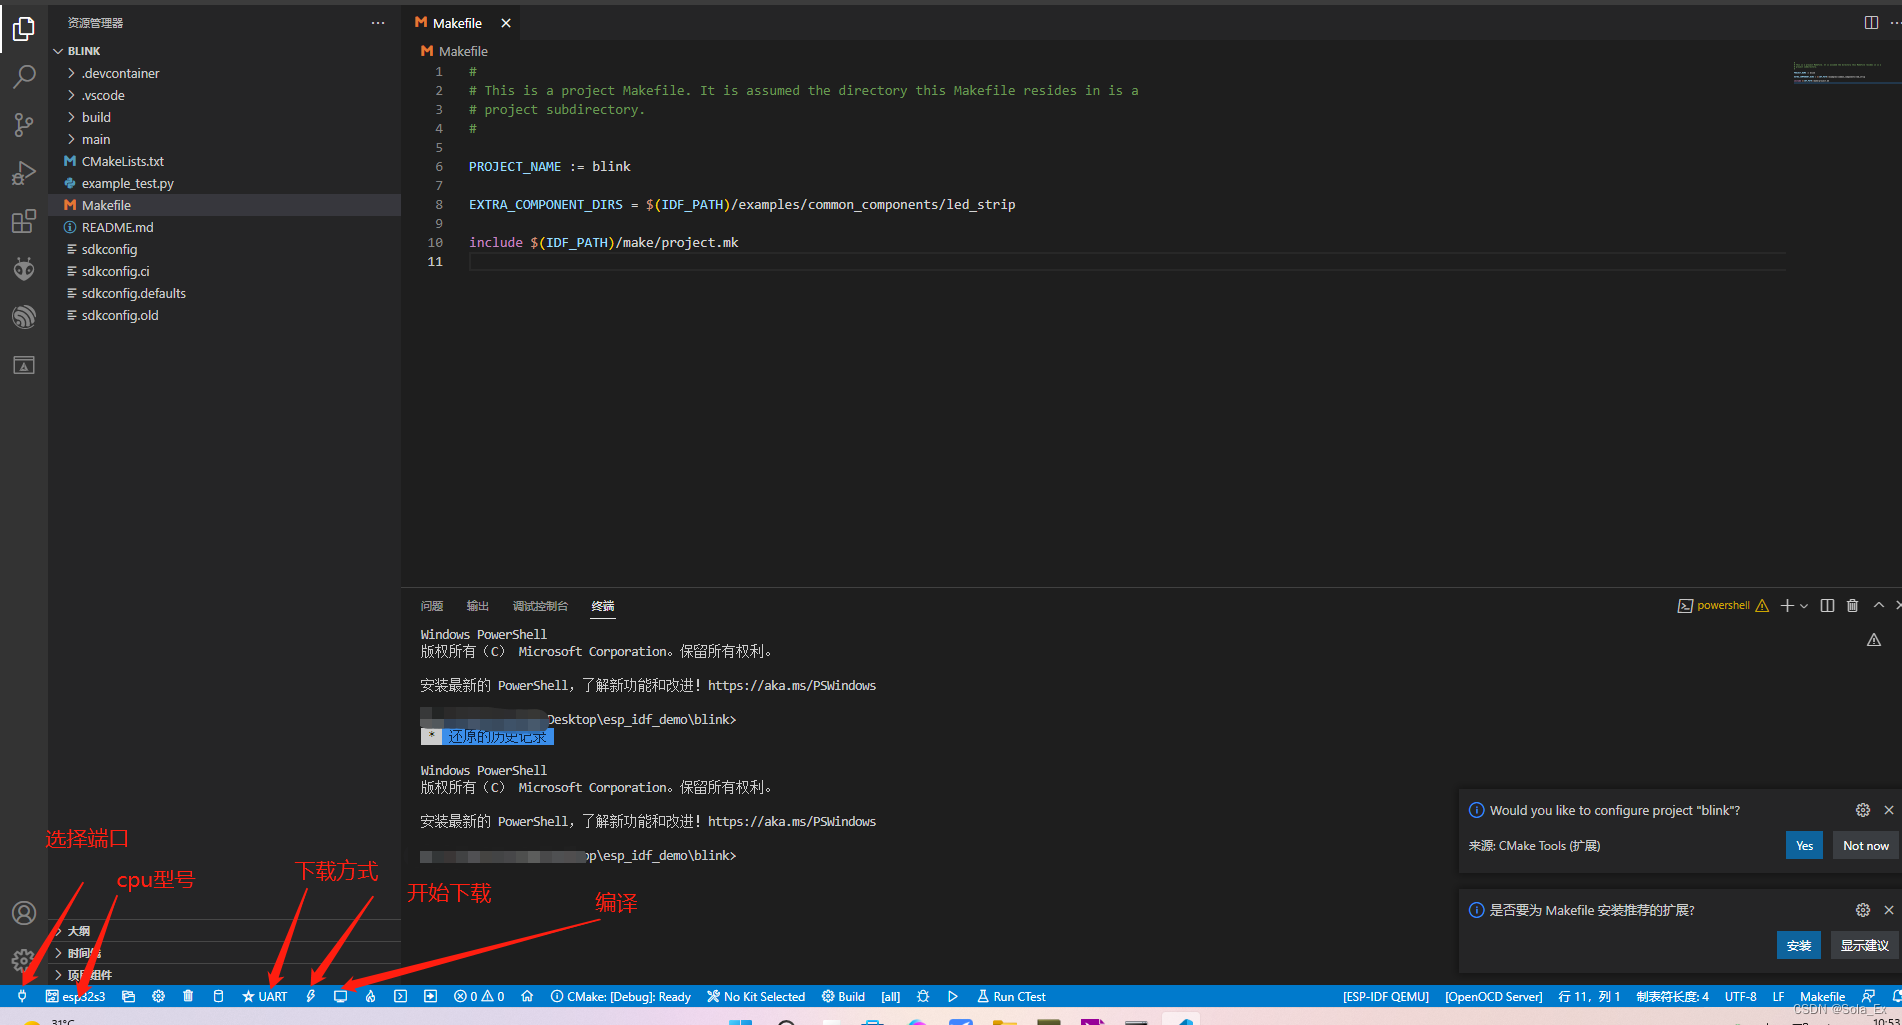Click 显示建议 show recommendations button
The height and width of the screenshot is (1025, 1902).
(1864, 945)
